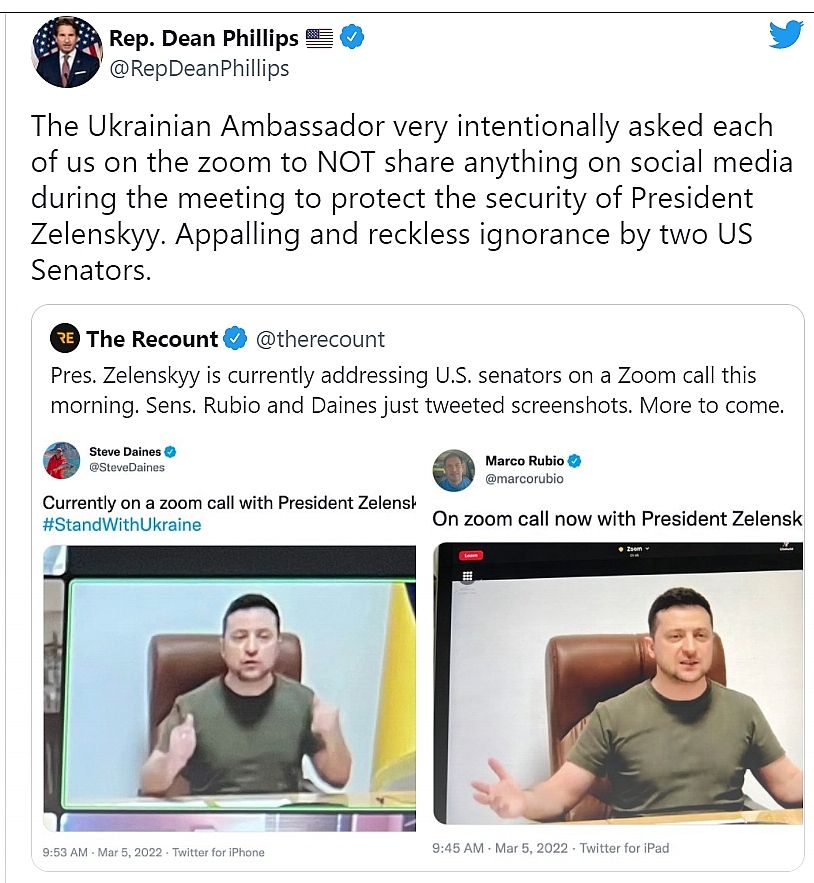Open Steve Daines' Zelenskyy screenshot image
Screen dimensions: 814x883
pos(229,688)
